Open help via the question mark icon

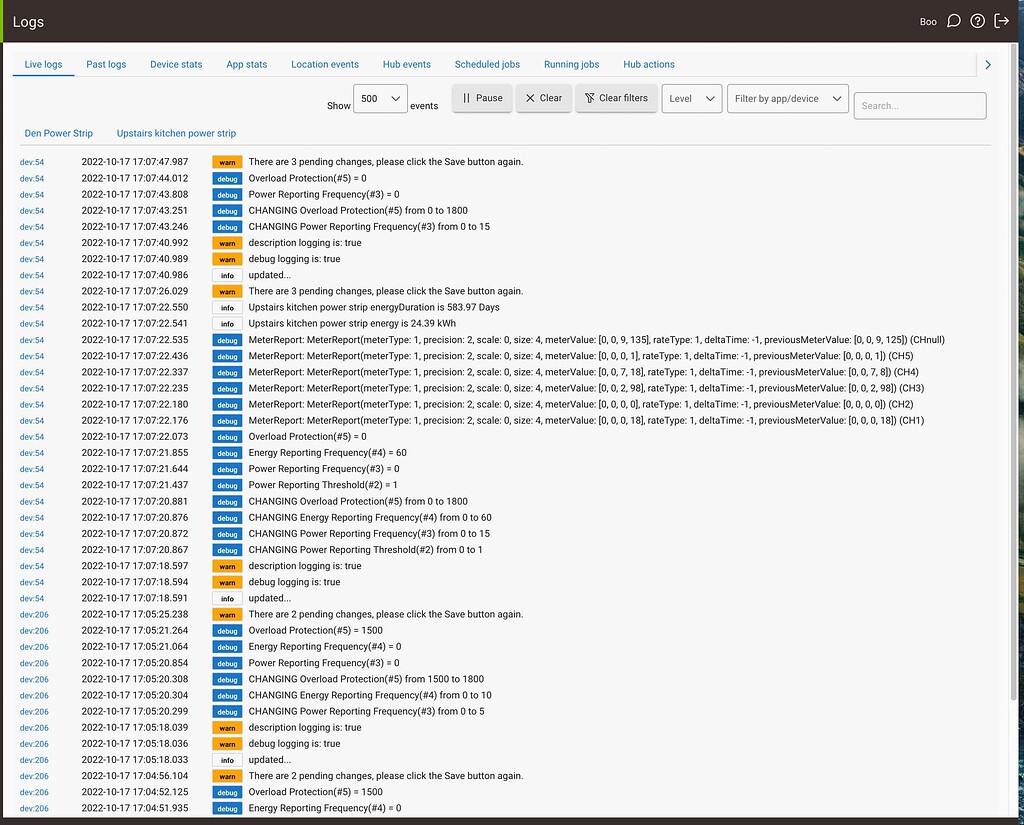click(x=977, y=20)
